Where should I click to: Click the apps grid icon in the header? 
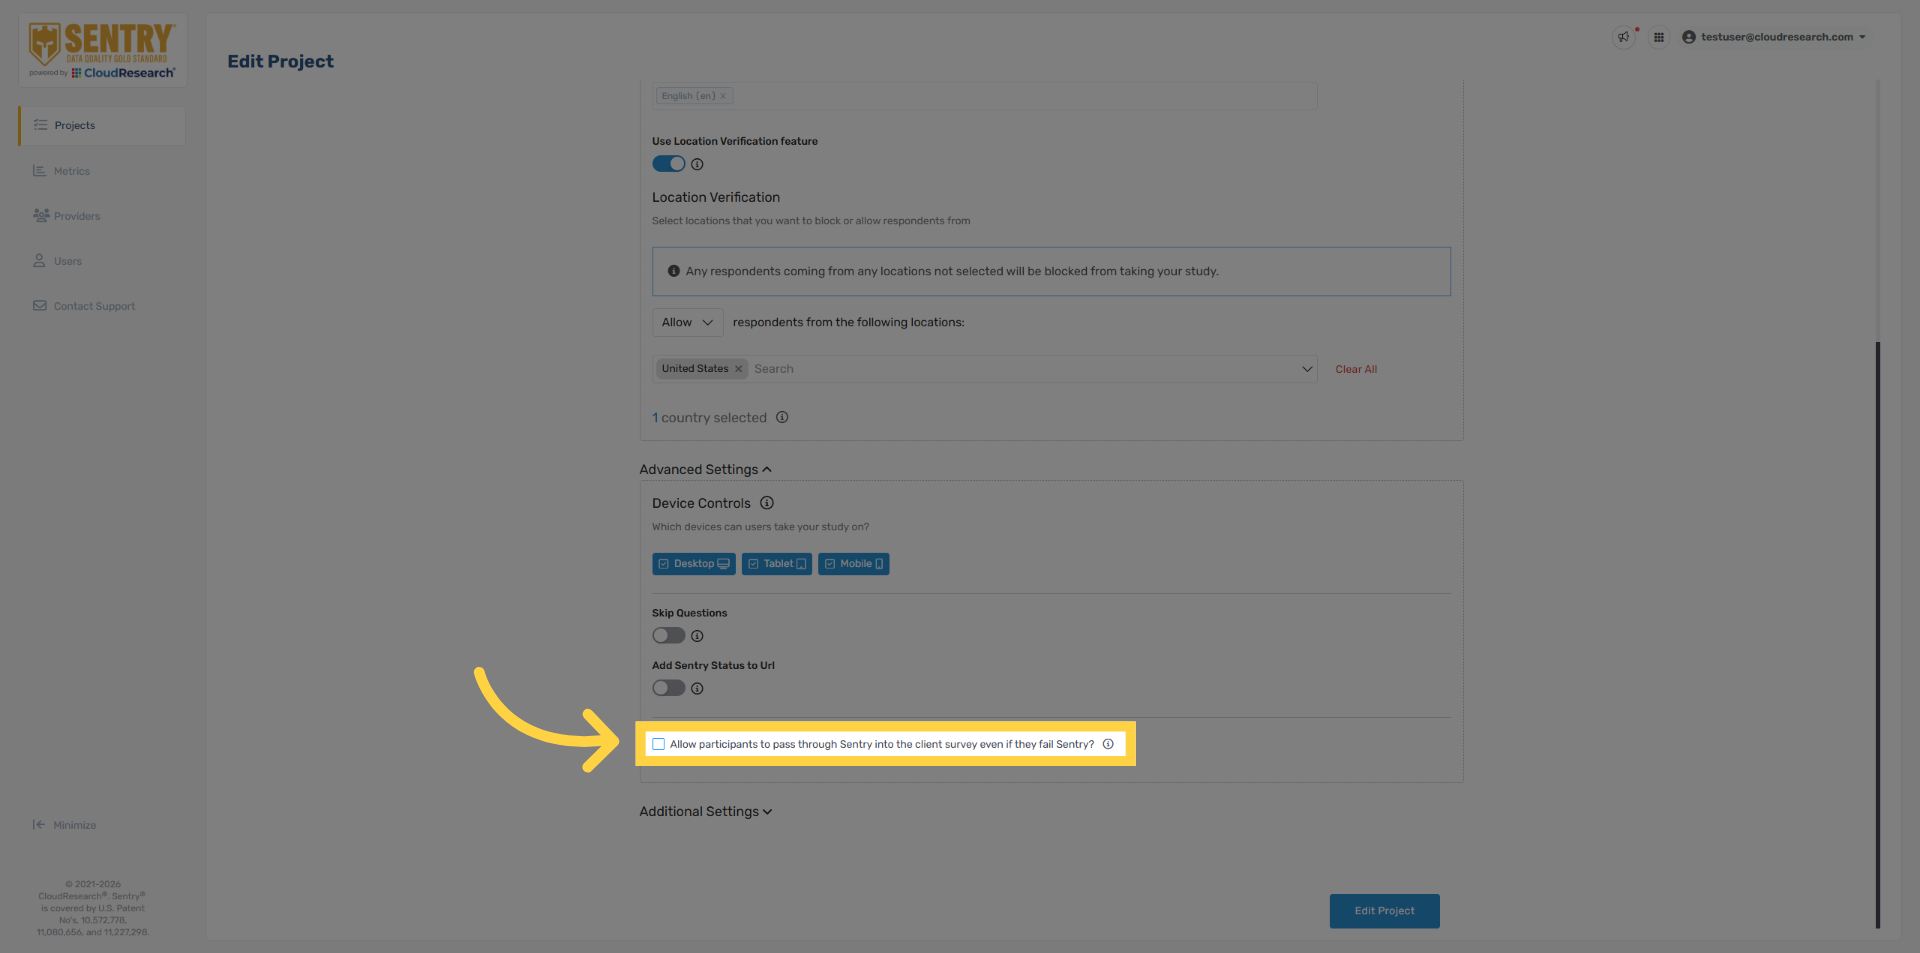pos(1659,37)
